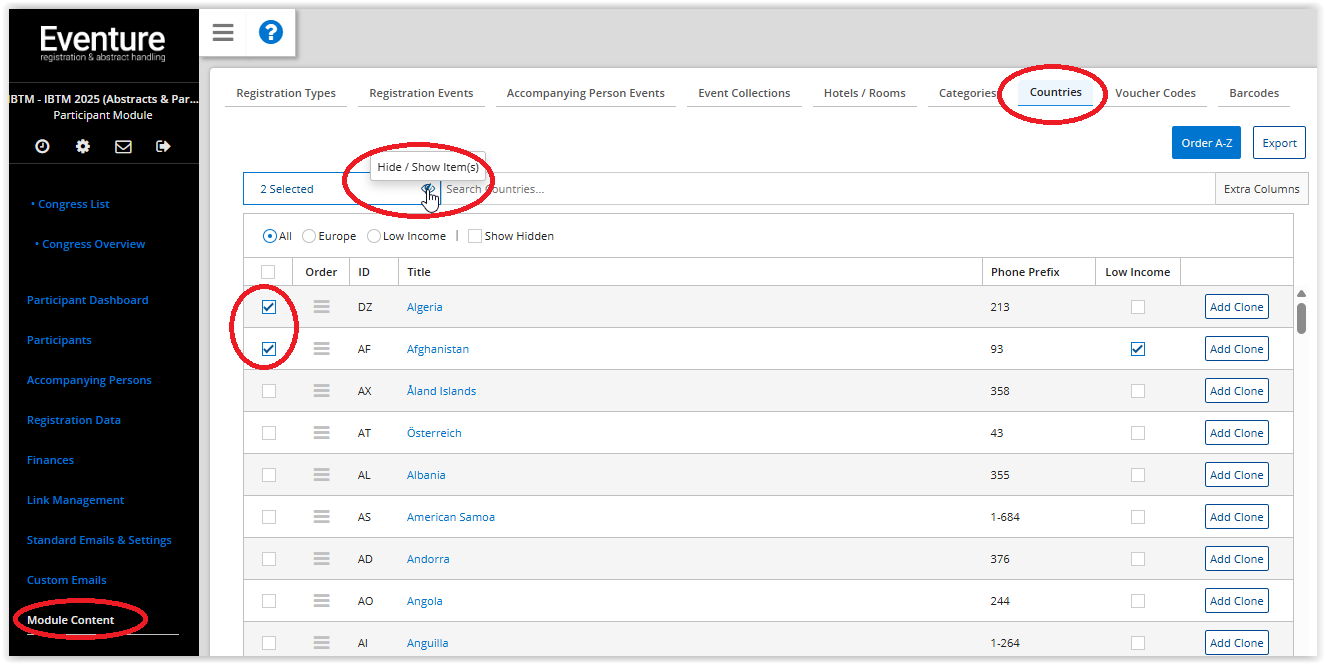The height and width of the screenshot is (664, 1325).
Task: Switch to the Voucher Codes tab
Action: [1155, 93]
